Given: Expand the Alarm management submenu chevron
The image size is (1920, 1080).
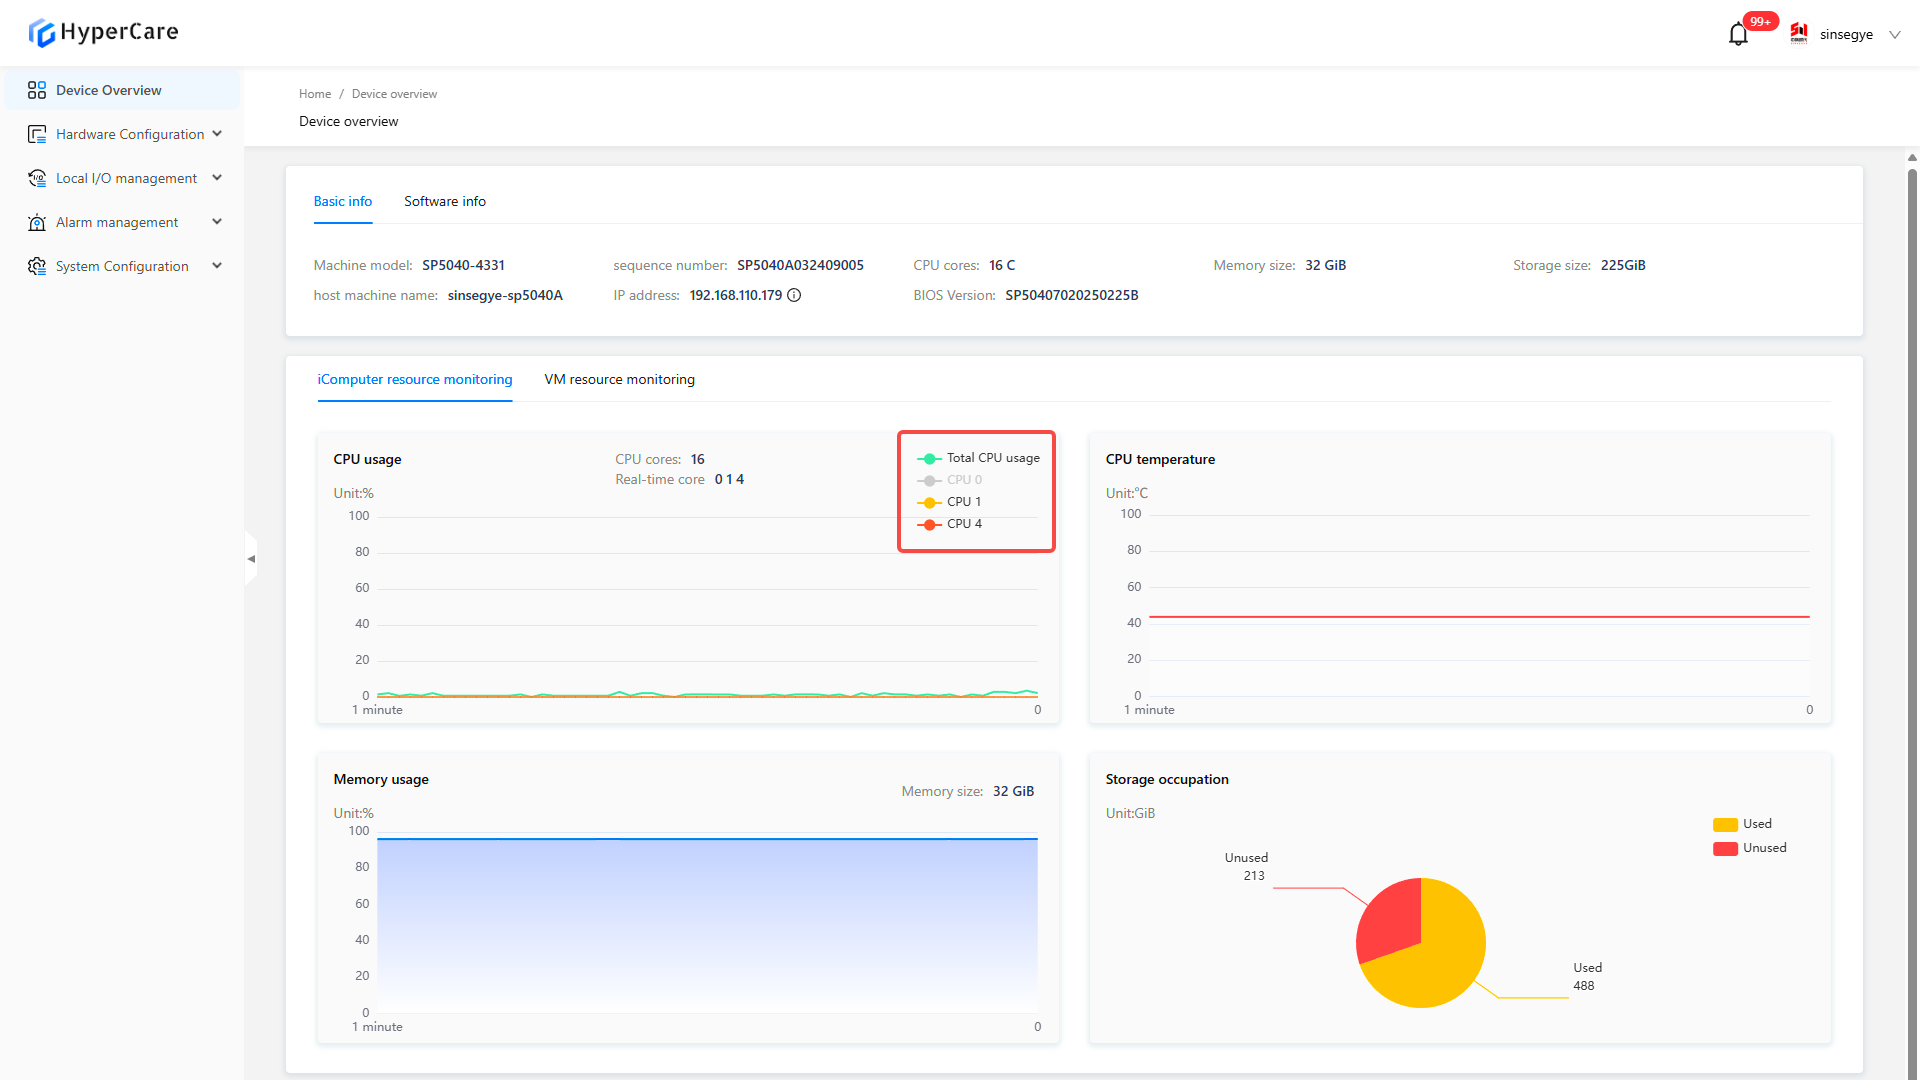Looking at the screenshot, I should coord(217,222).
